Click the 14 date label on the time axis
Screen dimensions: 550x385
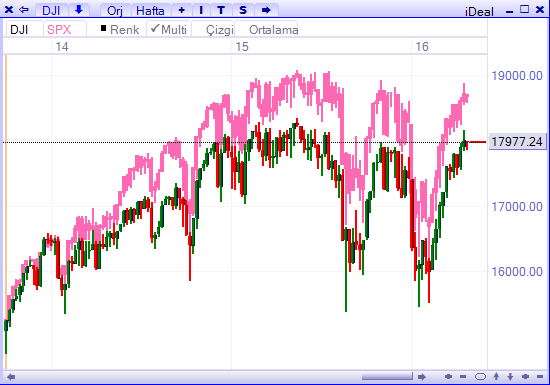(62, 47)
